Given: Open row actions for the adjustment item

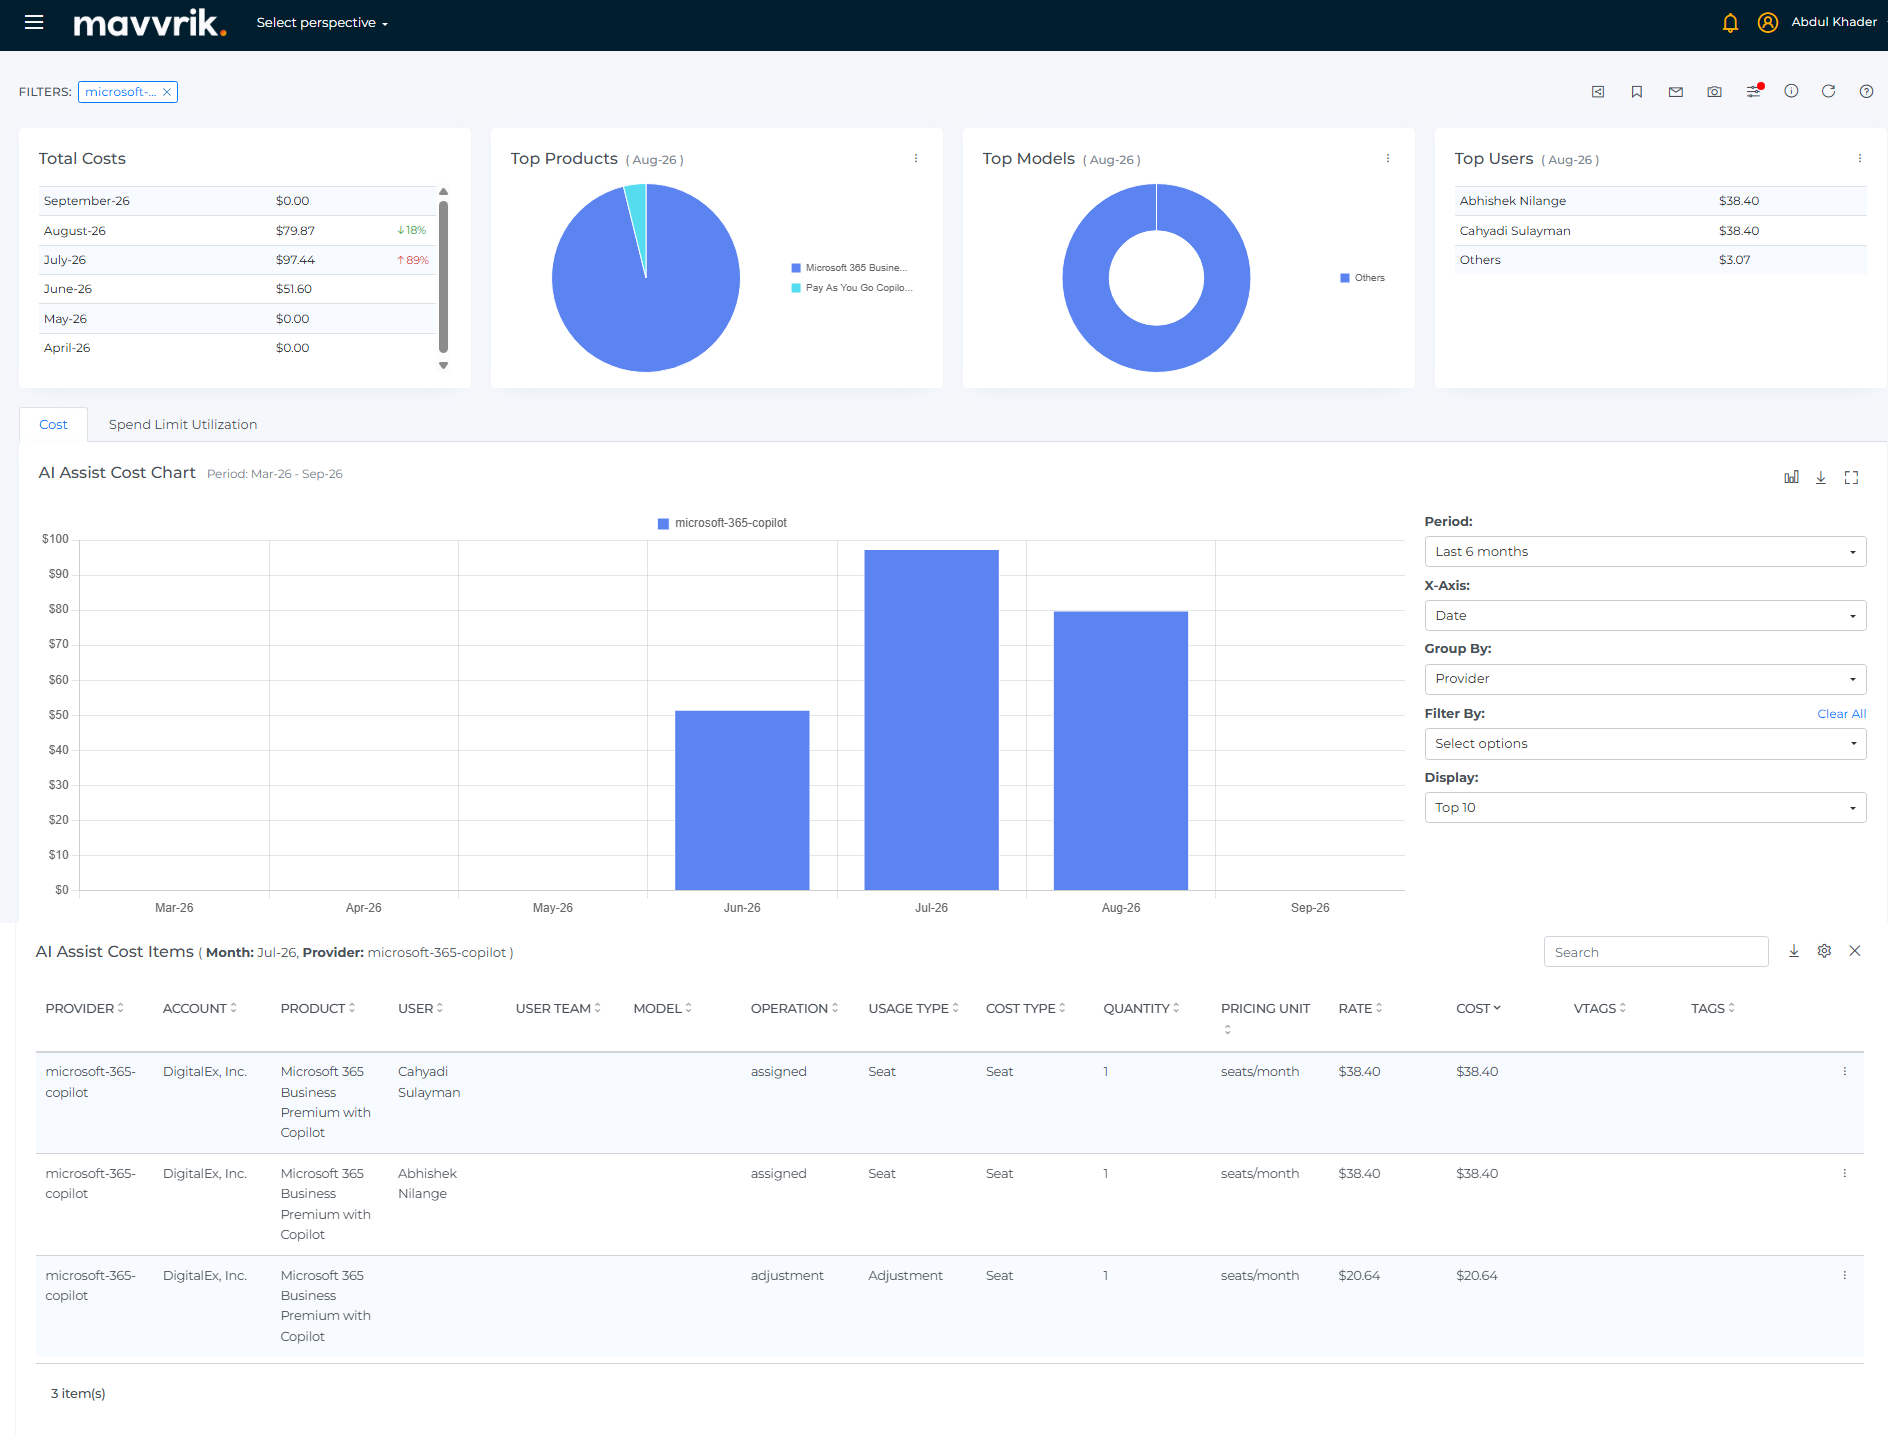Looking at the screenshot, I should click(1845, 1275).
